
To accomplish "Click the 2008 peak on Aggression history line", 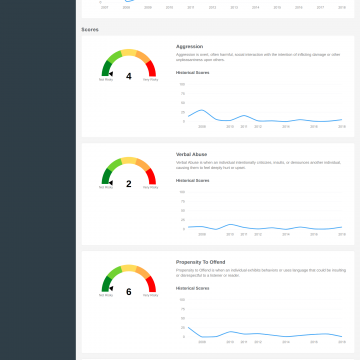I will (202, 110).
